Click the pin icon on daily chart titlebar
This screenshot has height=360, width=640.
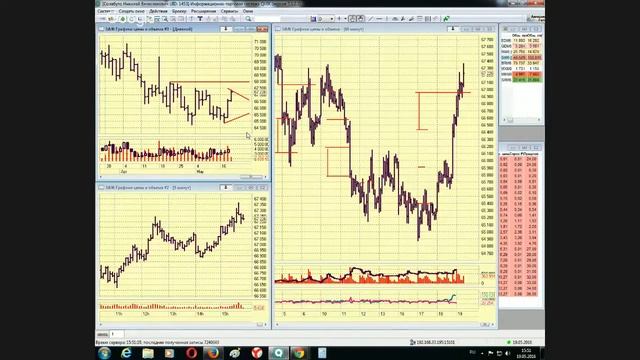[x=225, y=29]
